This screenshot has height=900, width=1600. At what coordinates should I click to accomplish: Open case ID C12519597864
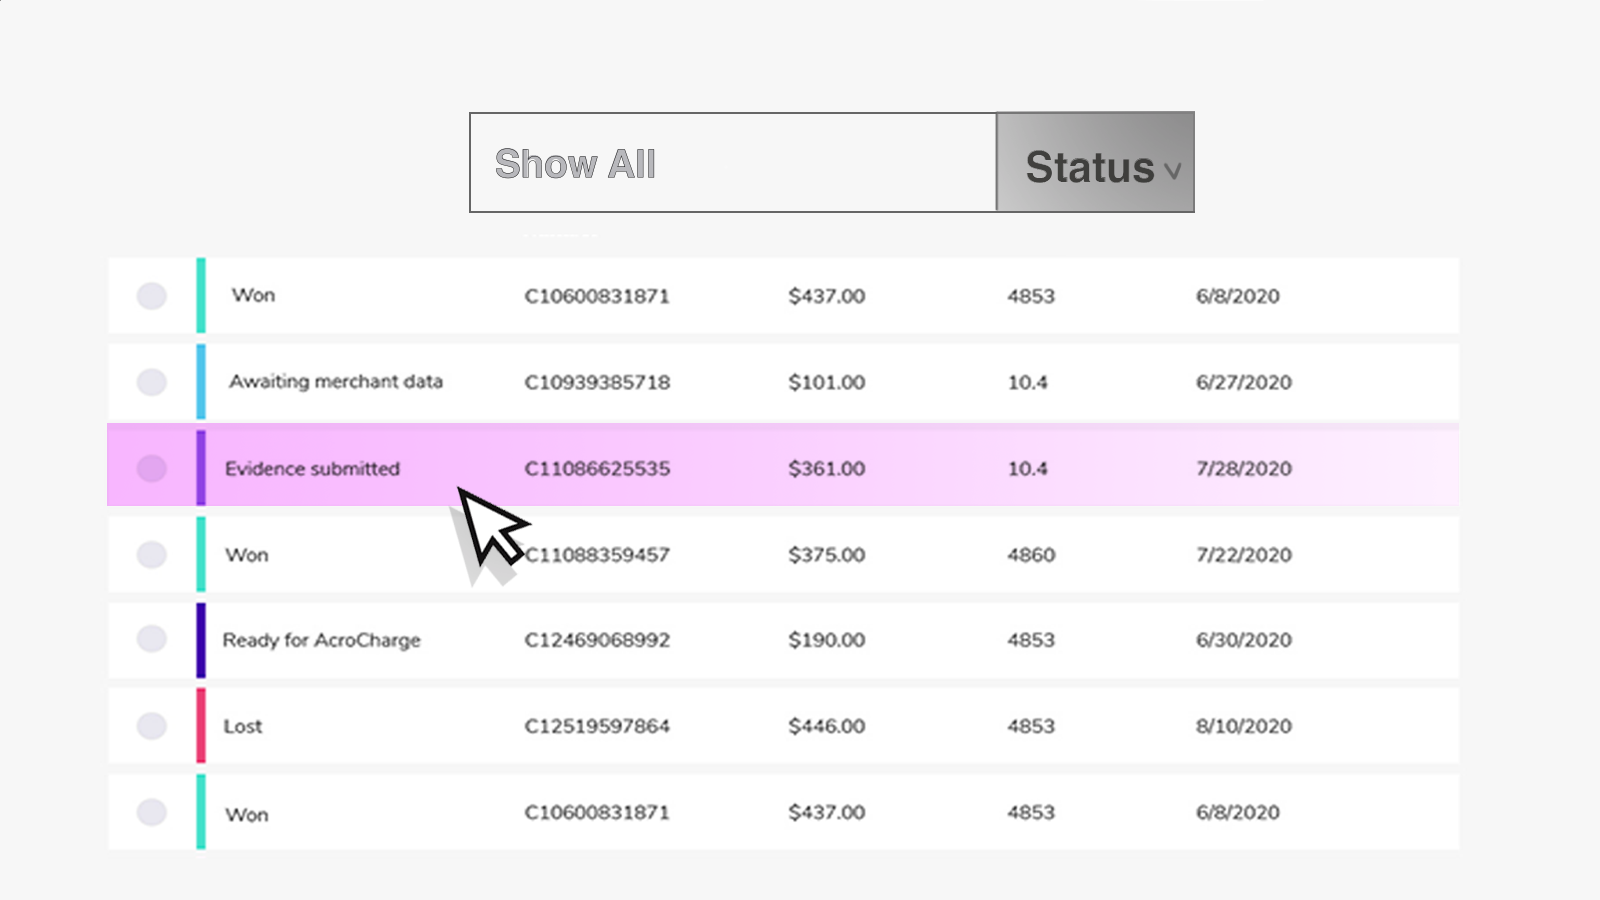coord(597,726)
